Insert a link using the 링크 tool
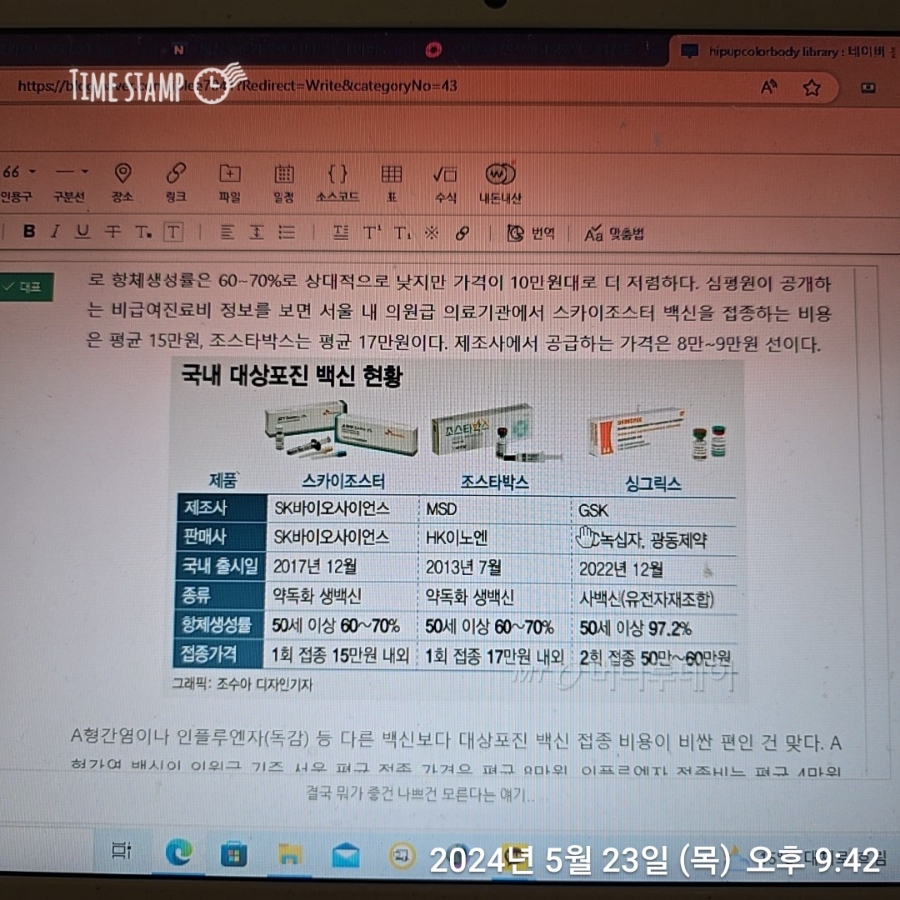This screenshot has width=900, height=900. (176, 183)
